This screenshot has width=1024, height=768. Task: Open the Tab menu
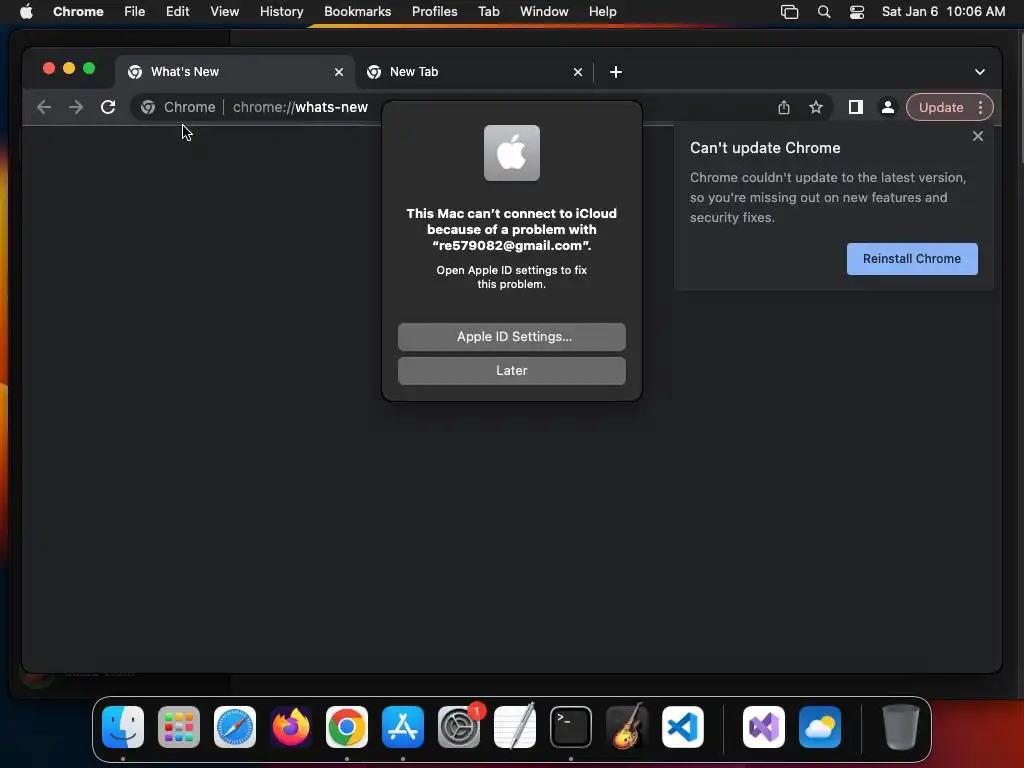(488, 11)
